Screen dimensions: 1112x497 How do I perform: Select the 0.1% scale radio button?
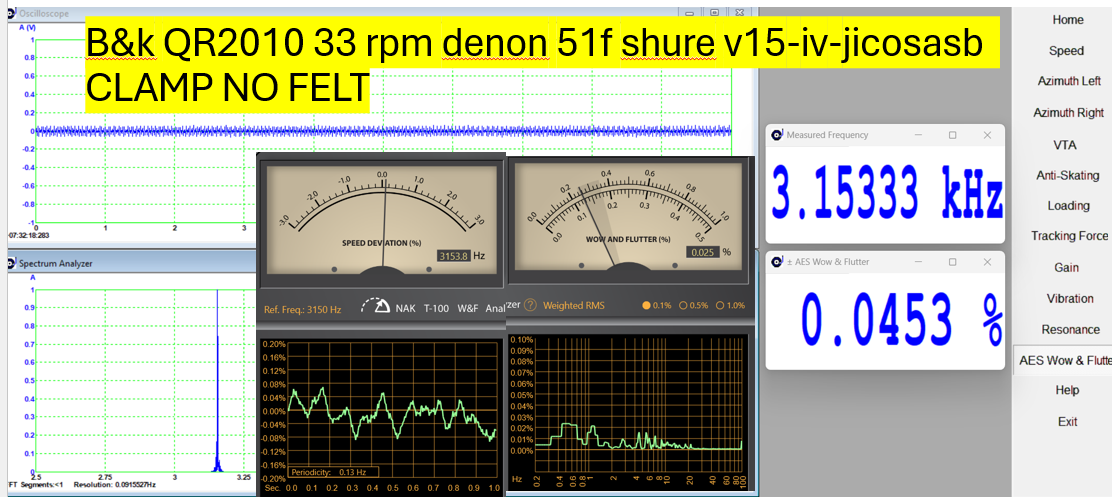tap(647, 305)
